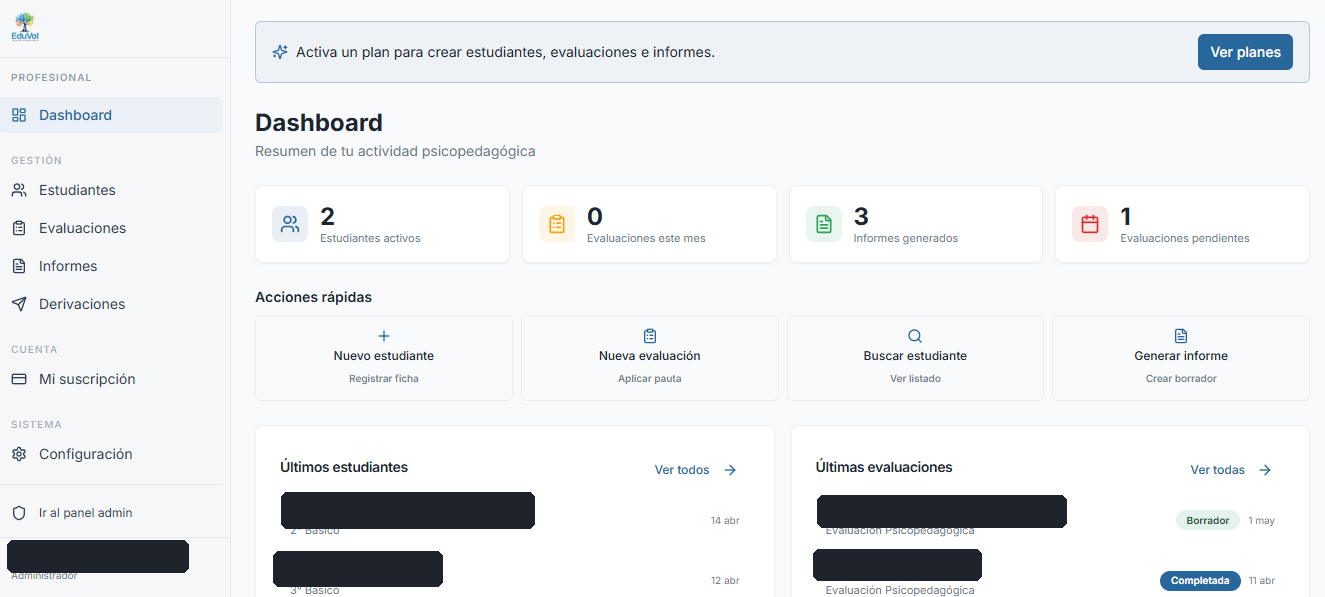Click the Informes document icon in sidebar

click(x=19, y=266)
